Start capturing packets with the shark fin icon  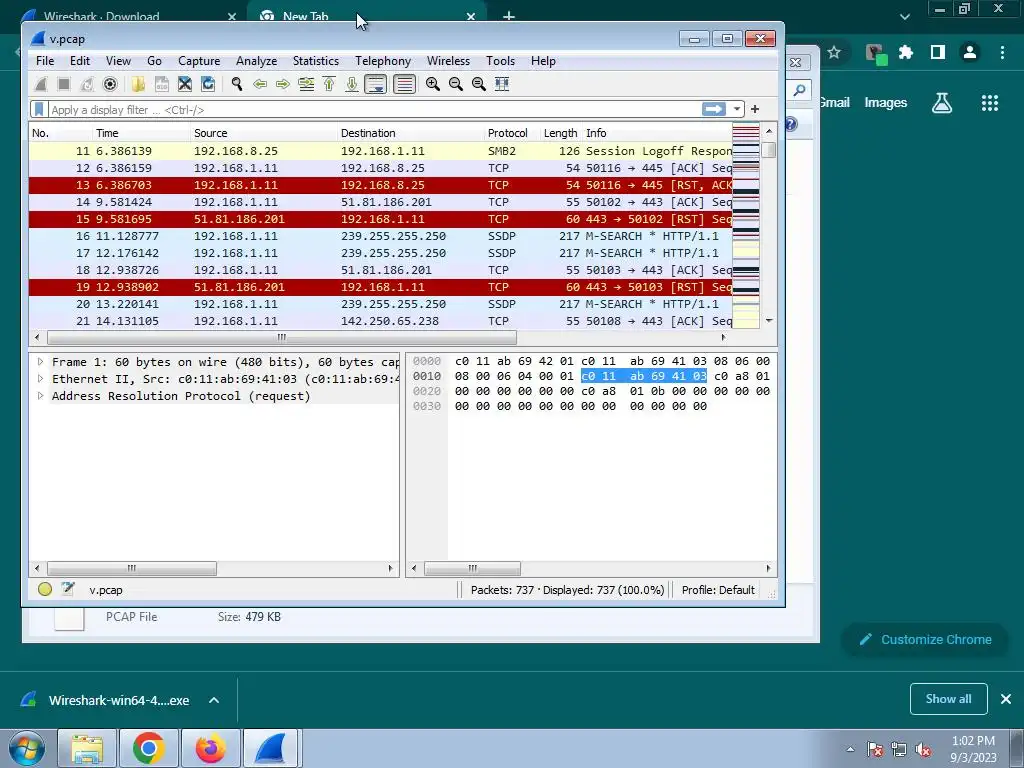click(x=41, y=84)
